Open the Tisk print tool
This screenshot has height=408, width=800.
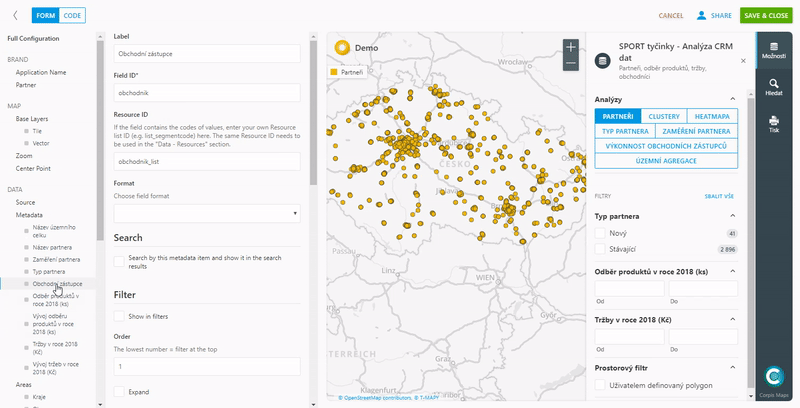(773, 124)
